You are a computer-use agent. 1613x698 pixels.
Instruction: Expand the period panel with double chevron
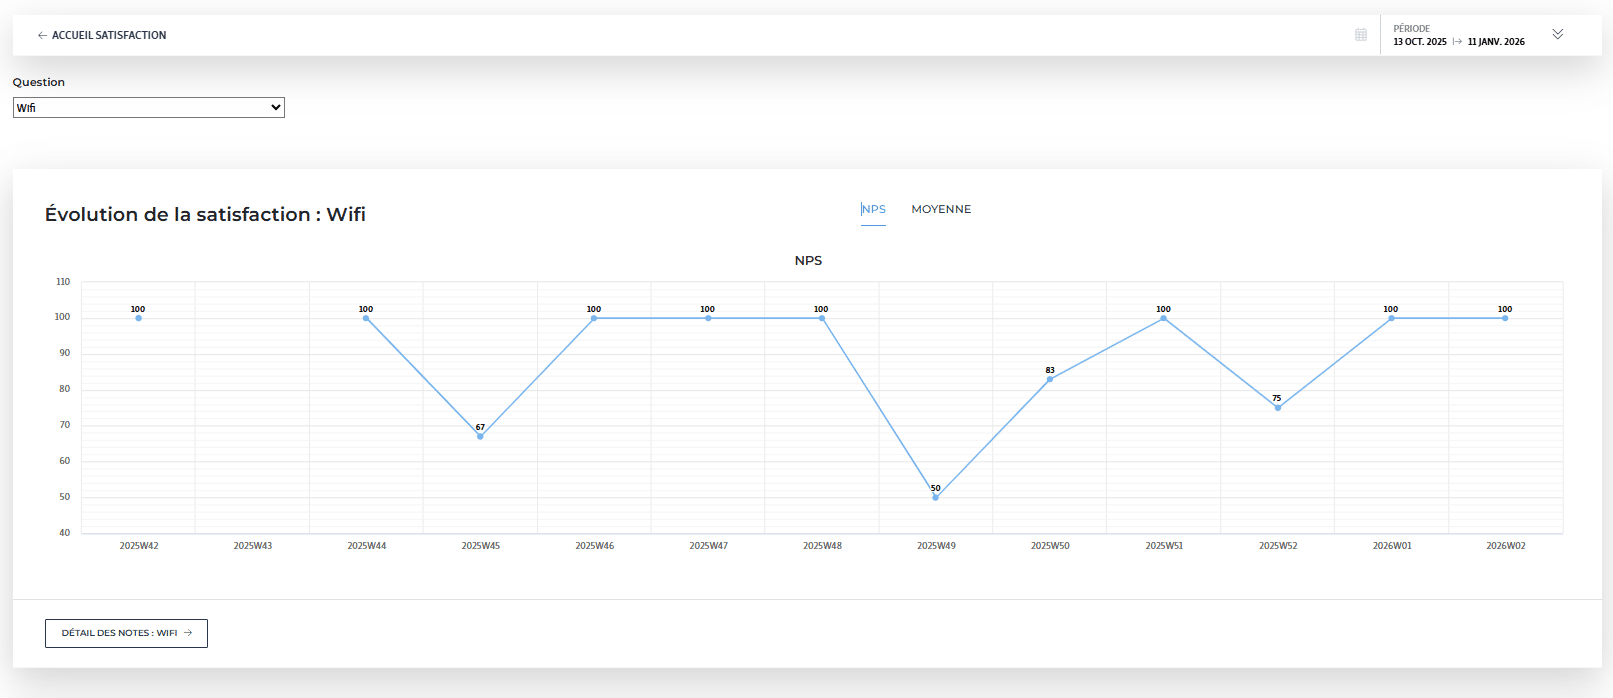click(x=1557, y=34)
